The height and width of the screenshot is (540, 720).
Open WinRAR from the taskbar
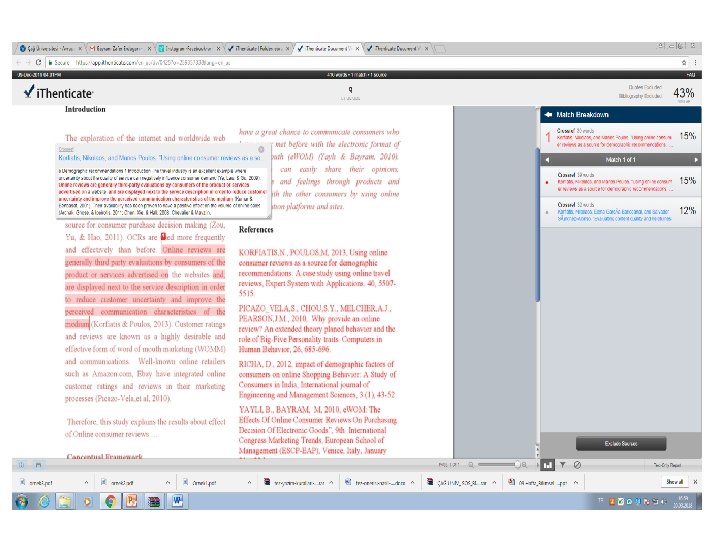point(154,502)
